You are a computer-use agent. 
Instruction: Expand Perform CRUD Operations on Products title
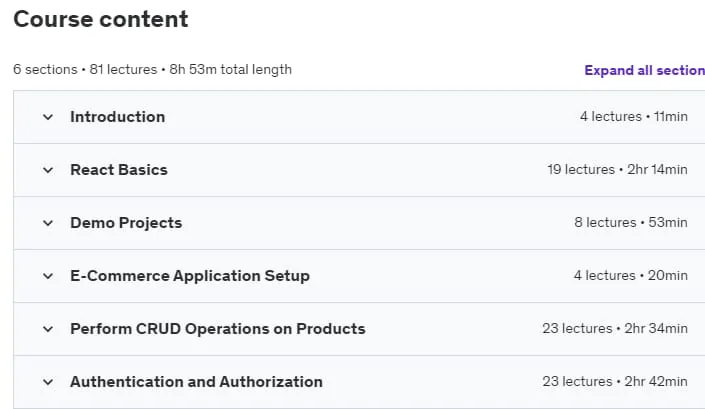[218, 329]
